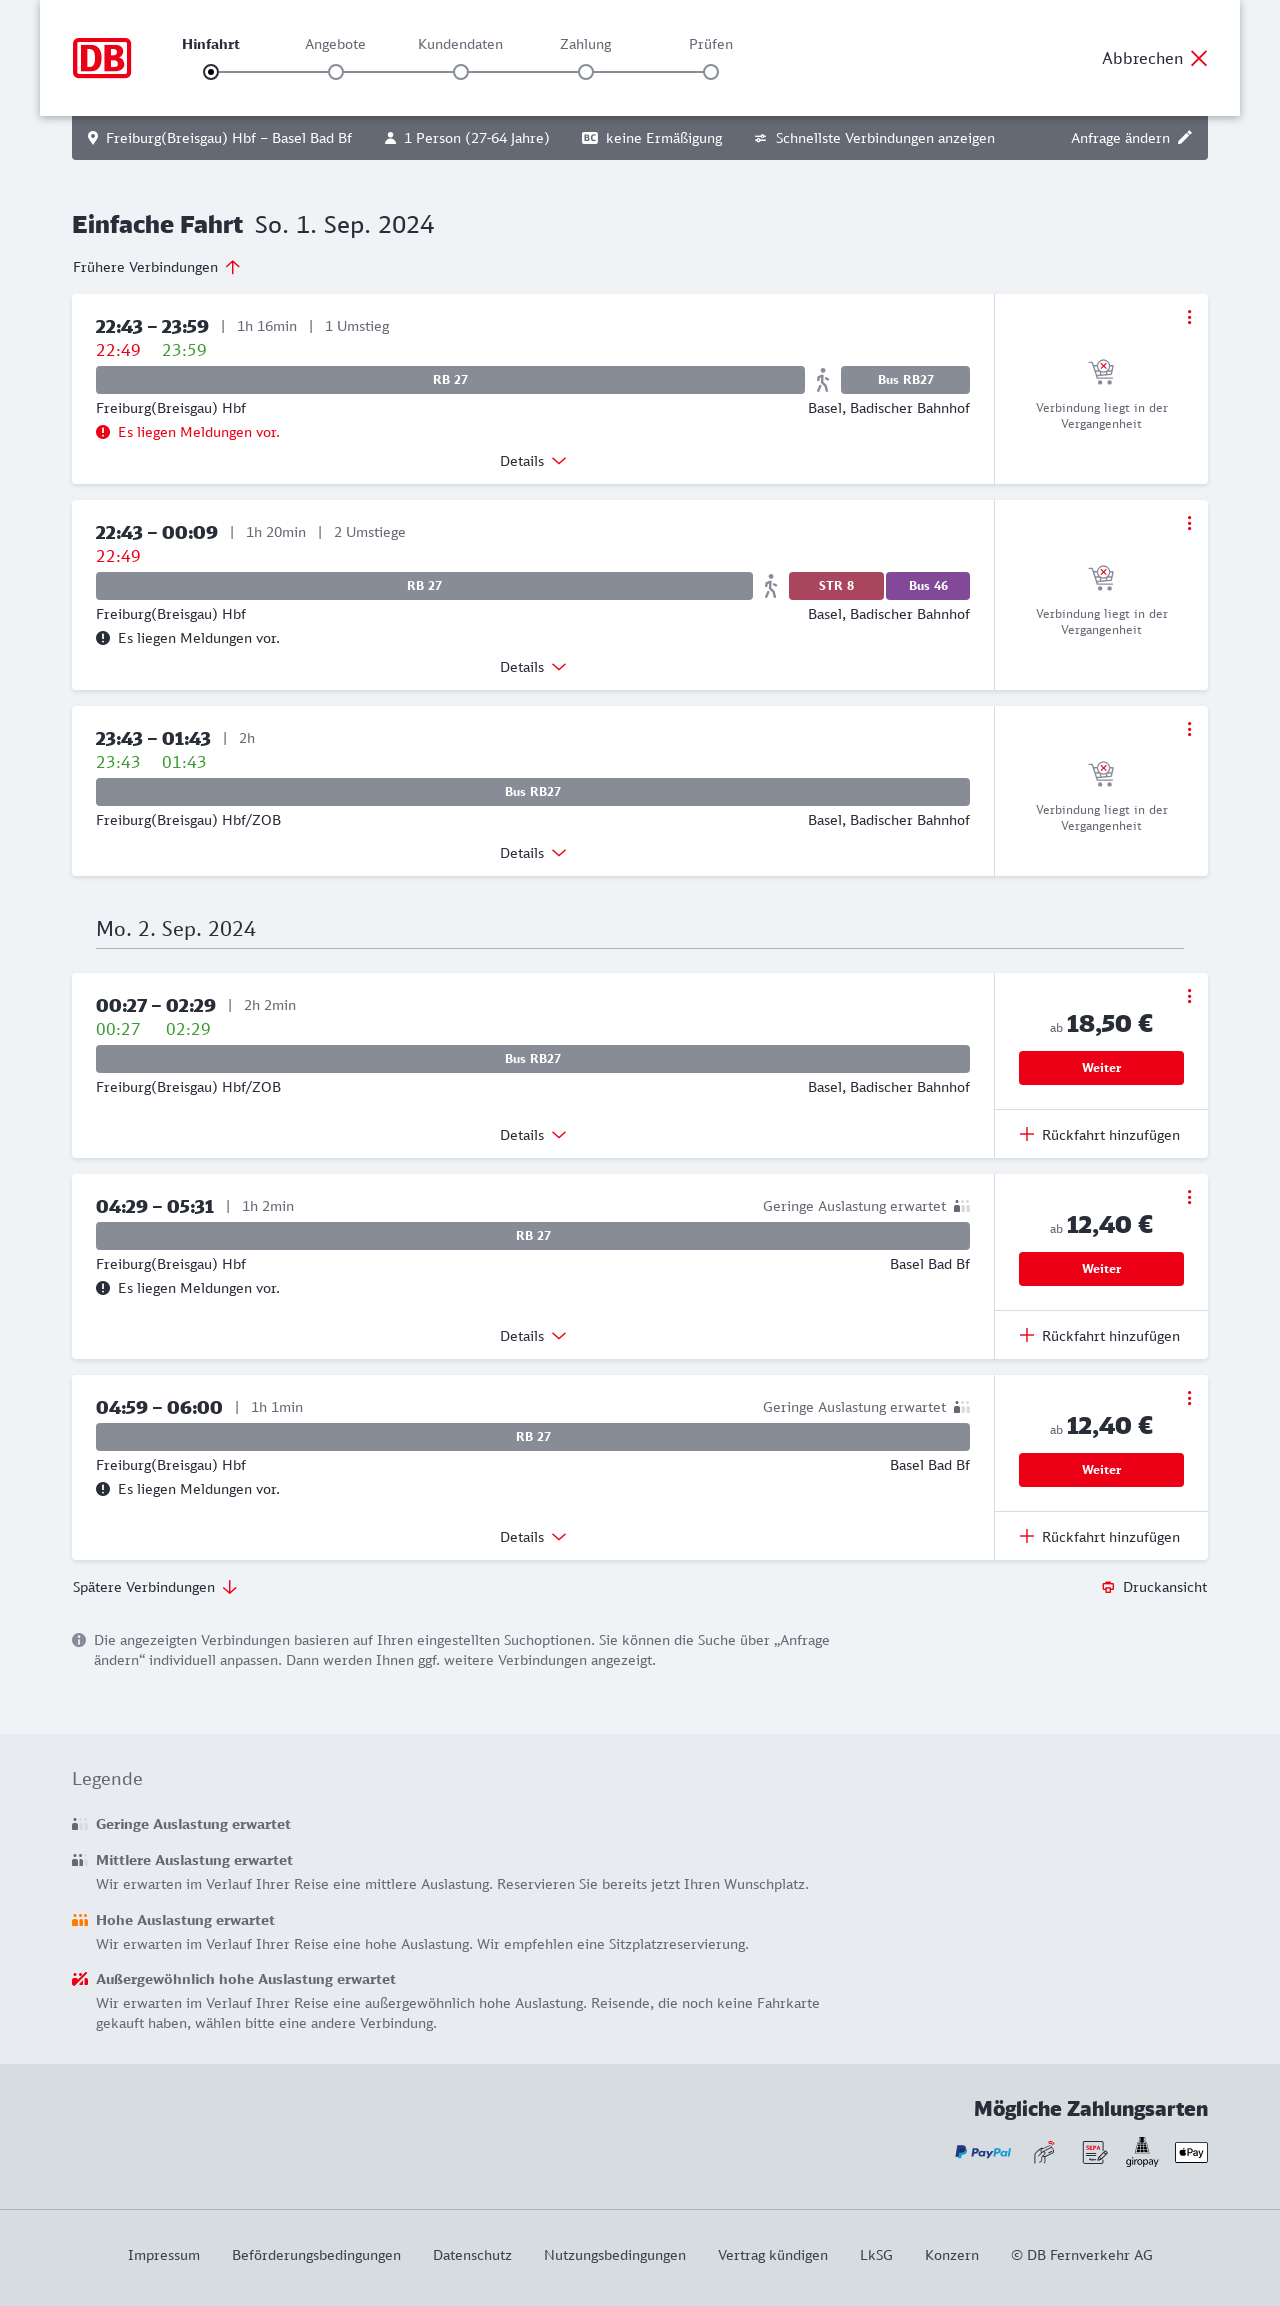
Task: Open the Datenschutz footer link
Action: [472, 2255]
